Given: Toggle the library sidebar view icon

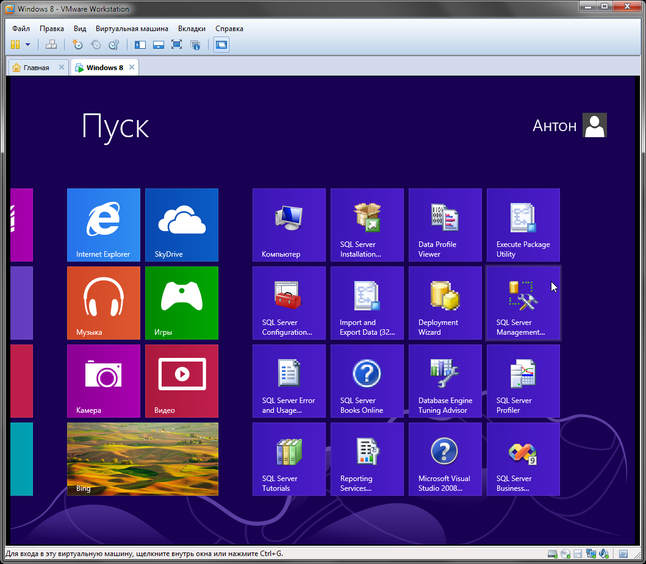Looking at the screenshot, I should (140, 44).
